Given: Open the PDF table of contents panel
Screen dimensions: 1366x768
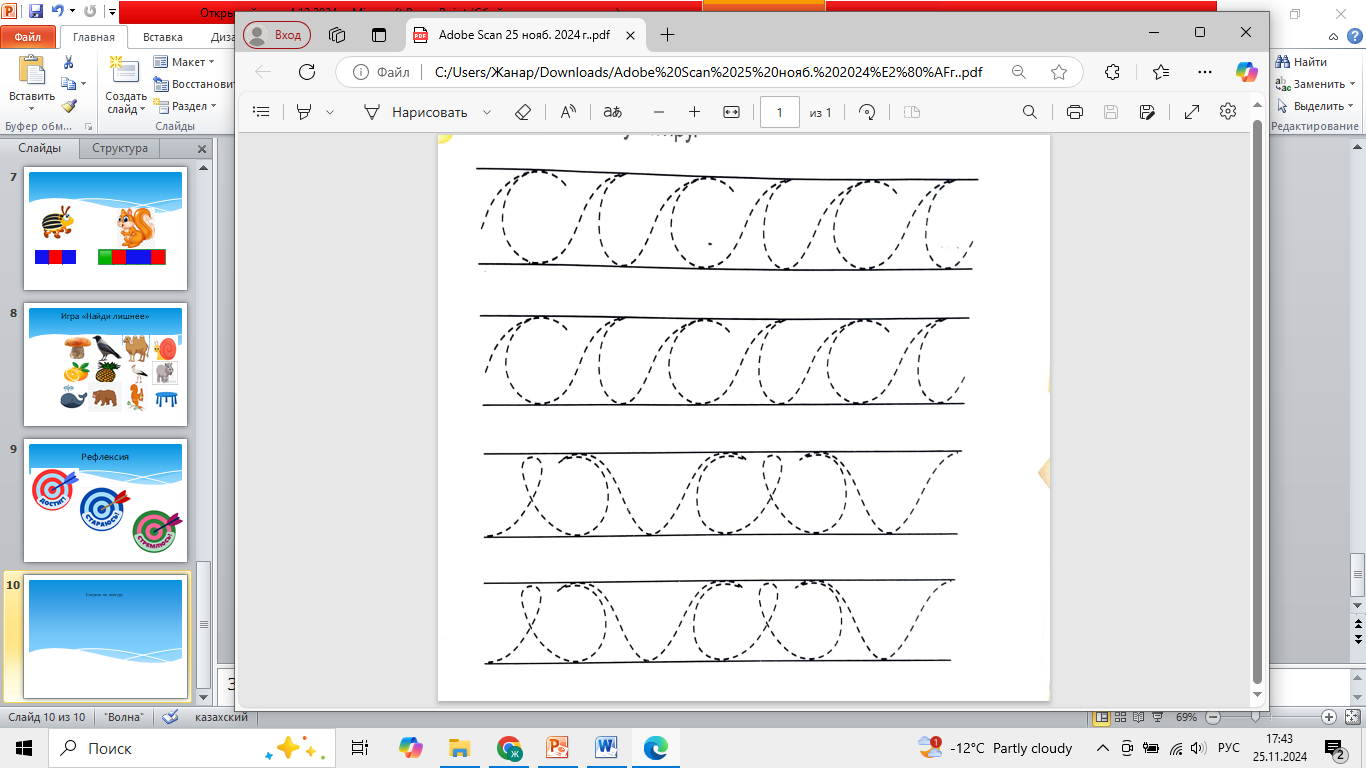Looking at the screenshot, I should click(262, 112).
